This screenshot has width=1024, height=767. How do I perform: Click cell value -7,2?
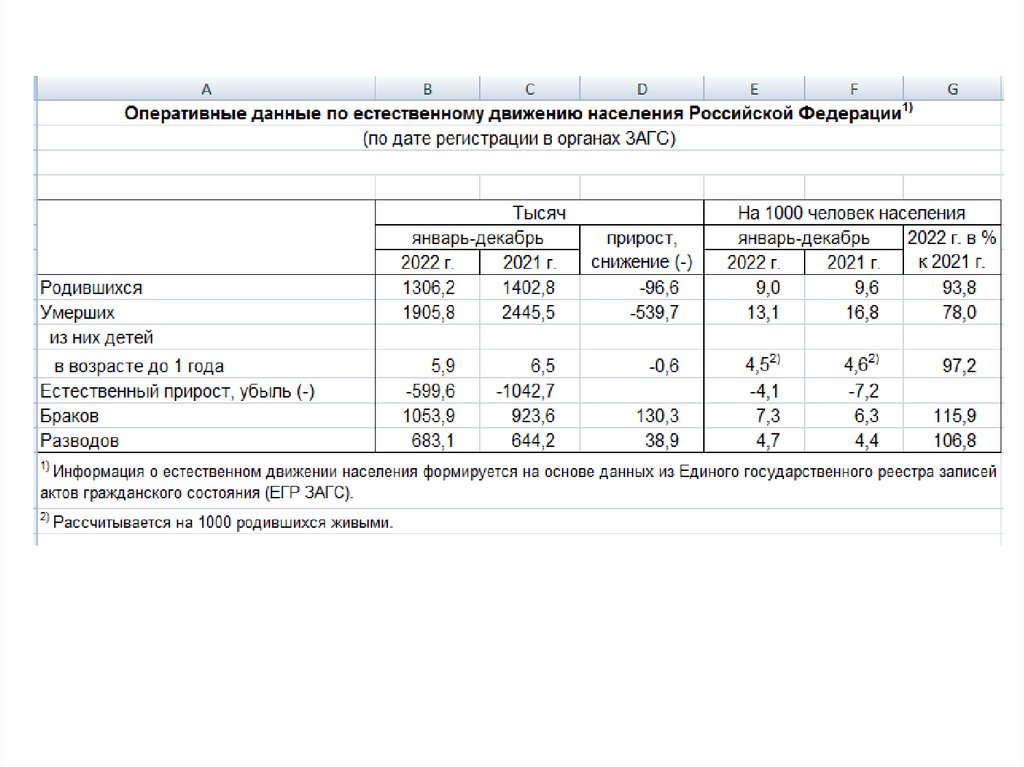coord(863,391)
